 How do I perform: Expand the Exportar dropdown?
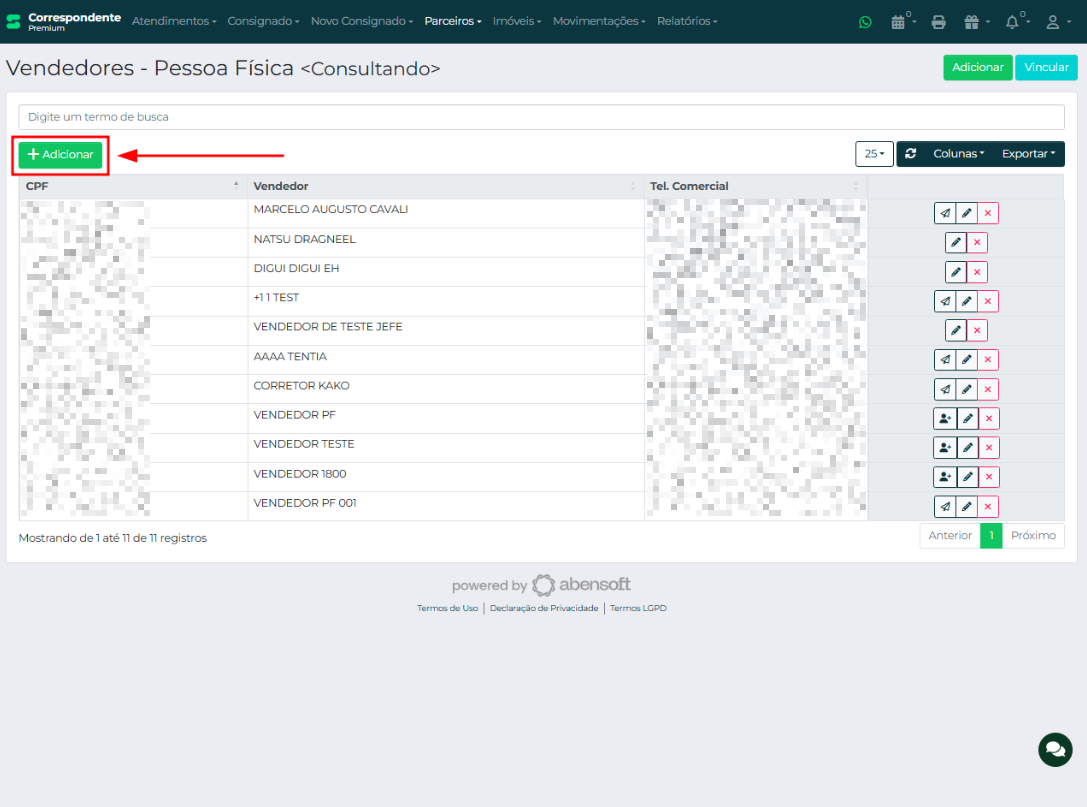coord(1028,154)
